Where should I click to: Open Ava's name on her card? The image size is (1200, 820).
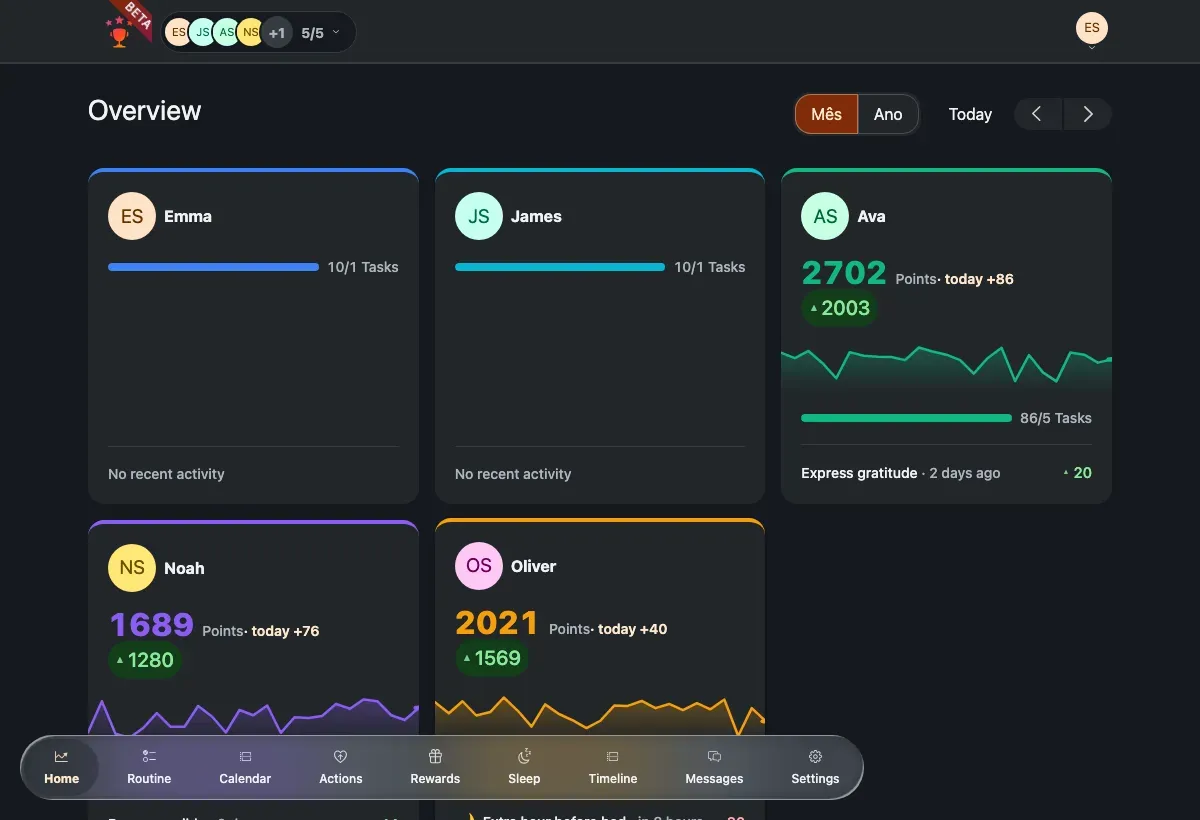871,216
